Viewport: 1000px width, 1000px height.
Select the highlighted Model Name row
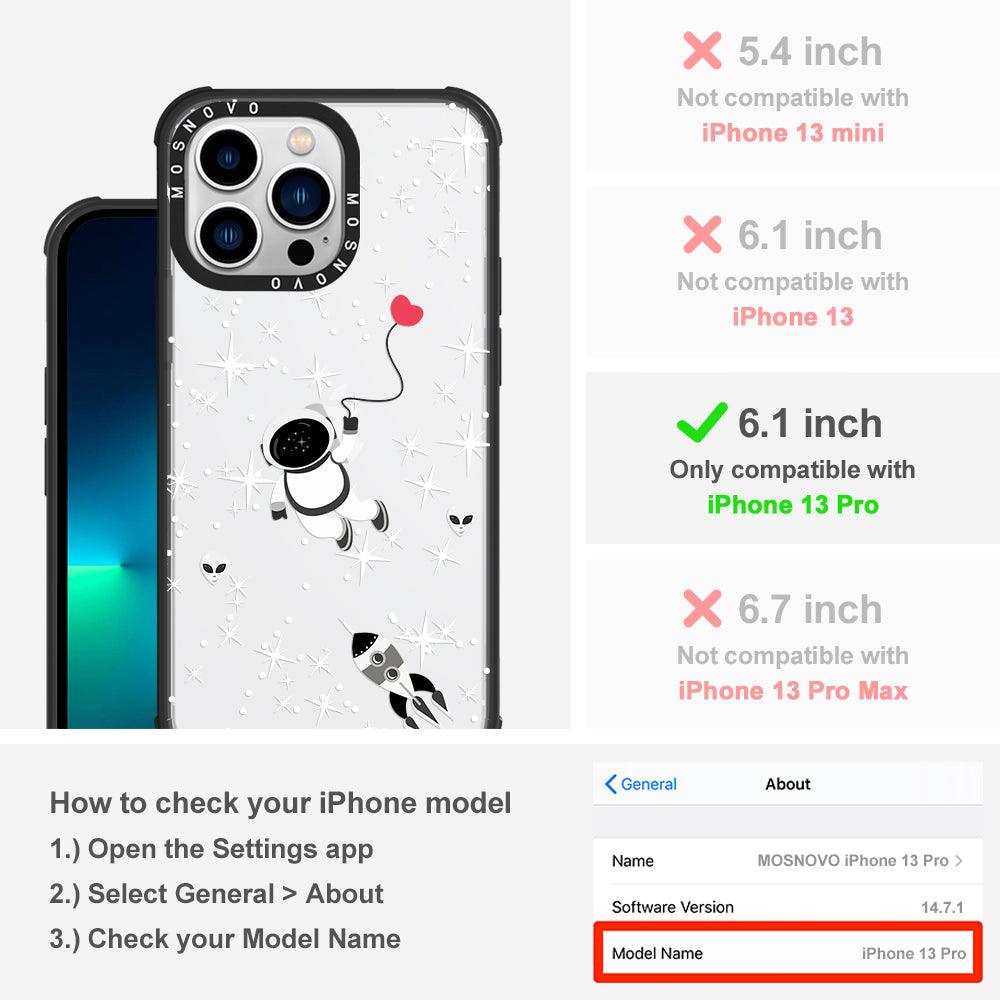pyautogui.click(x=788, y=952)
